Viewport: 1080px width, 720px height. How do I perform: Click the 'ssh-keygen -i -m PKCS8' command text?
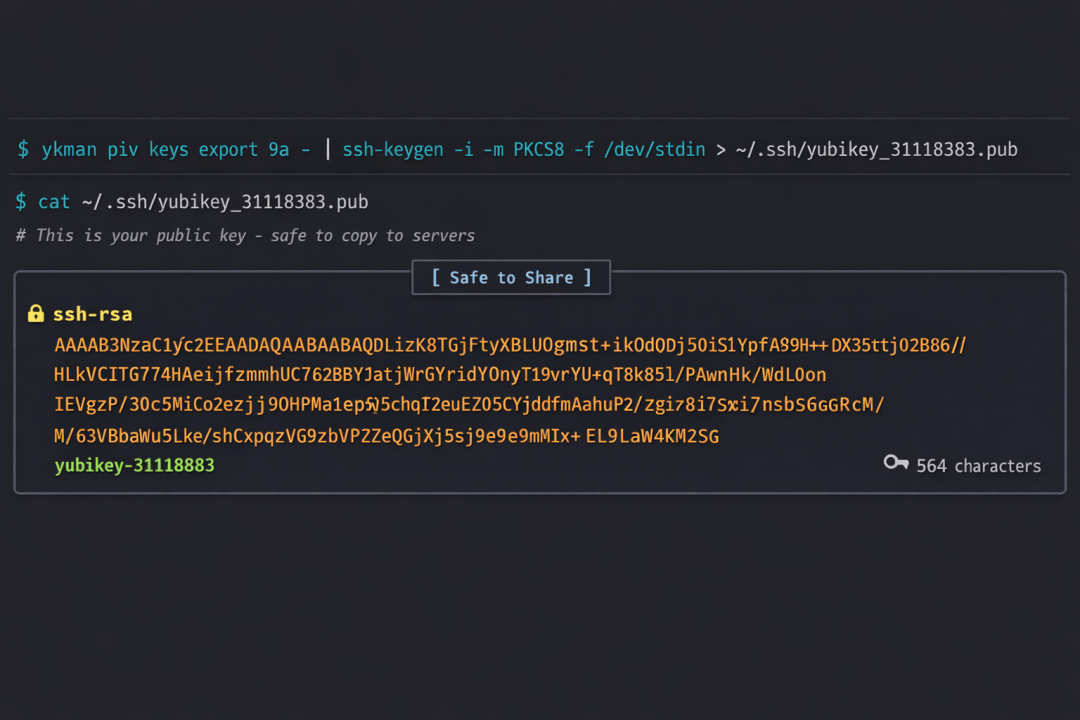(x=453, y=150)
